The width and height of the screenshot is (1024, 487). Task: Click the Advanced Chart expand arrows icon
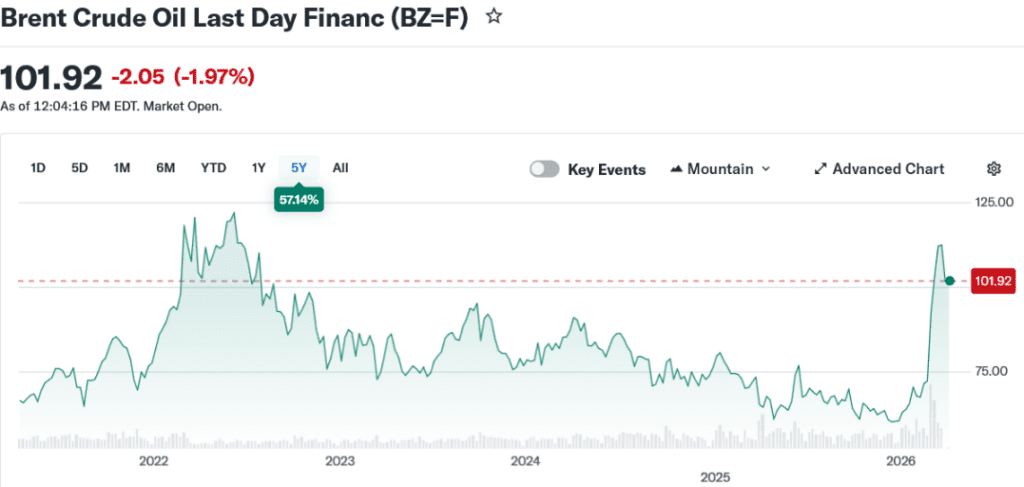click(820, 169)
